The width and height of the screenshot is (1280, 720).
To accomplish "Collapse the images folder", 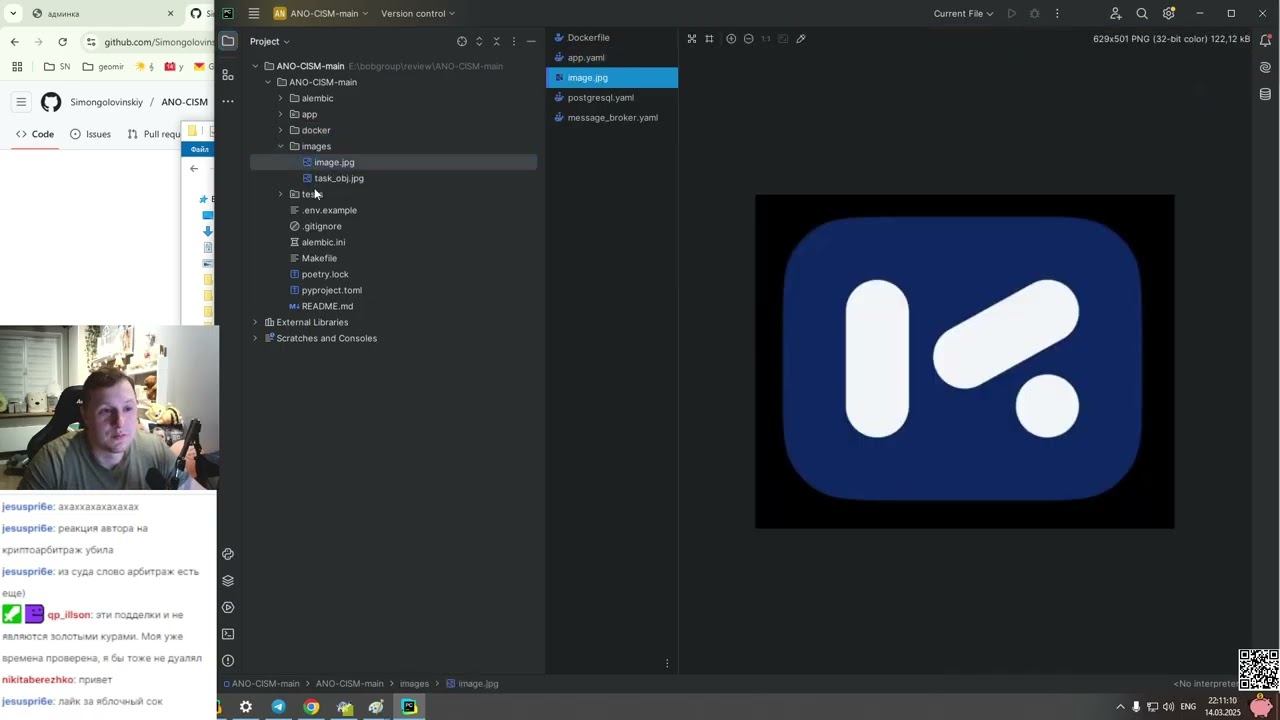I will click(281, 146).
